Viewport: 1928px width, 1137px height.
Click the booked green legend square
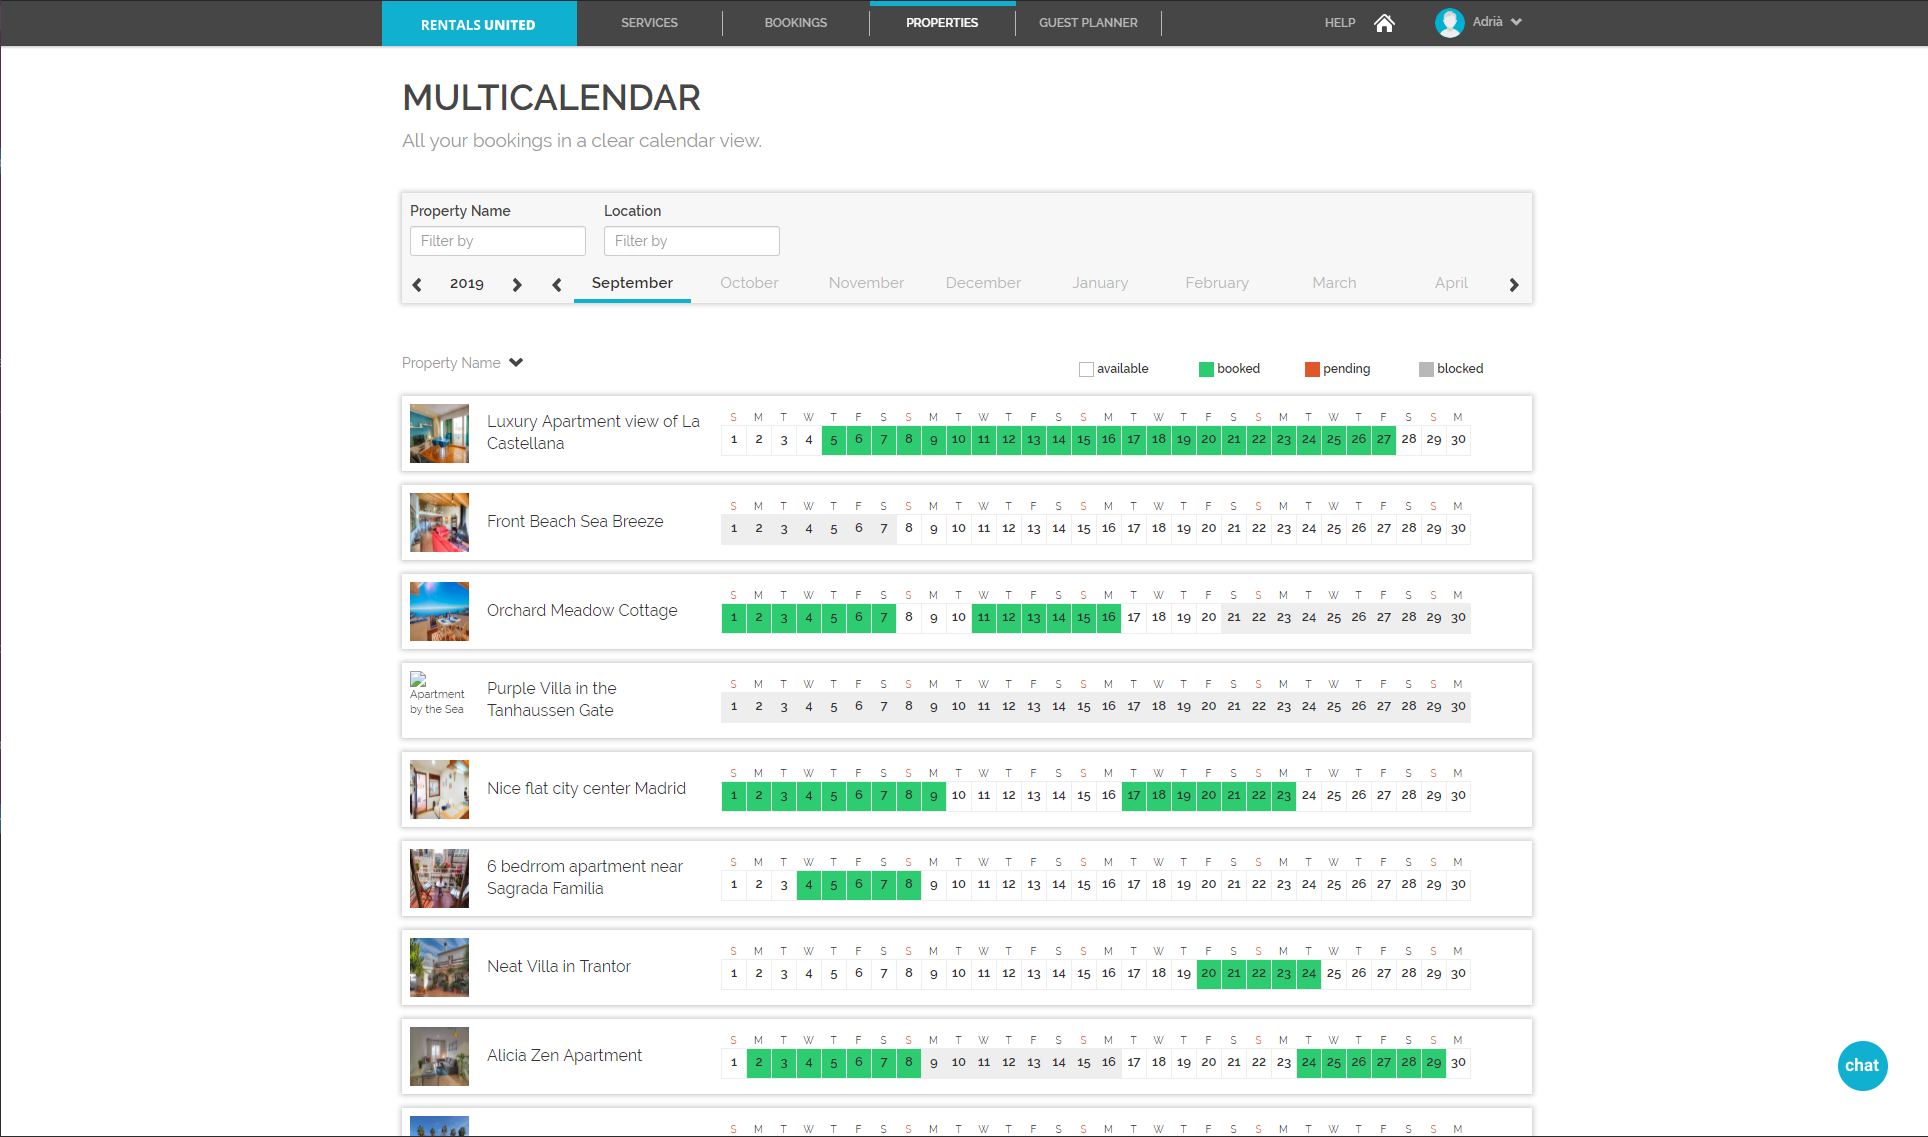click(x=1206, y=369)
